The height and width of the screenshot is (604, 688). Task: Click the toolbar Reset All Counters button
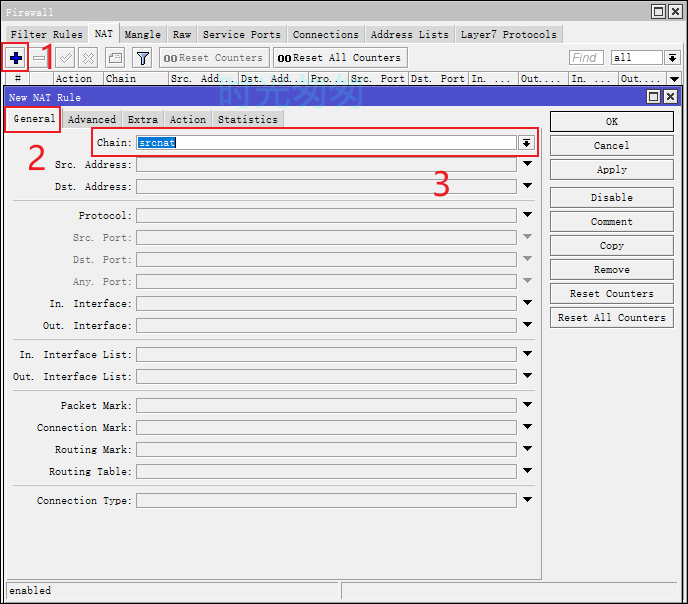pyautogui.click(x=340, y=58)
